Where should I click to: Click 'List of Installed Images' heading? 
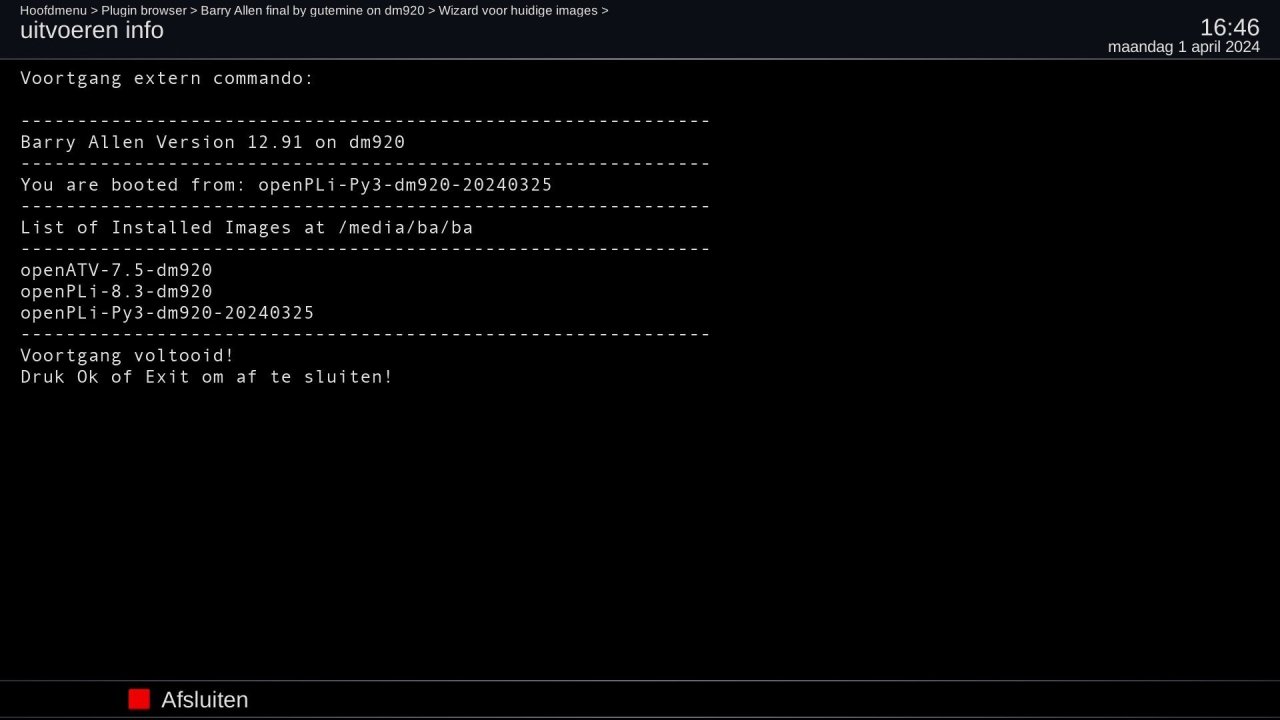pyautogui.click(x=246, y=228)
